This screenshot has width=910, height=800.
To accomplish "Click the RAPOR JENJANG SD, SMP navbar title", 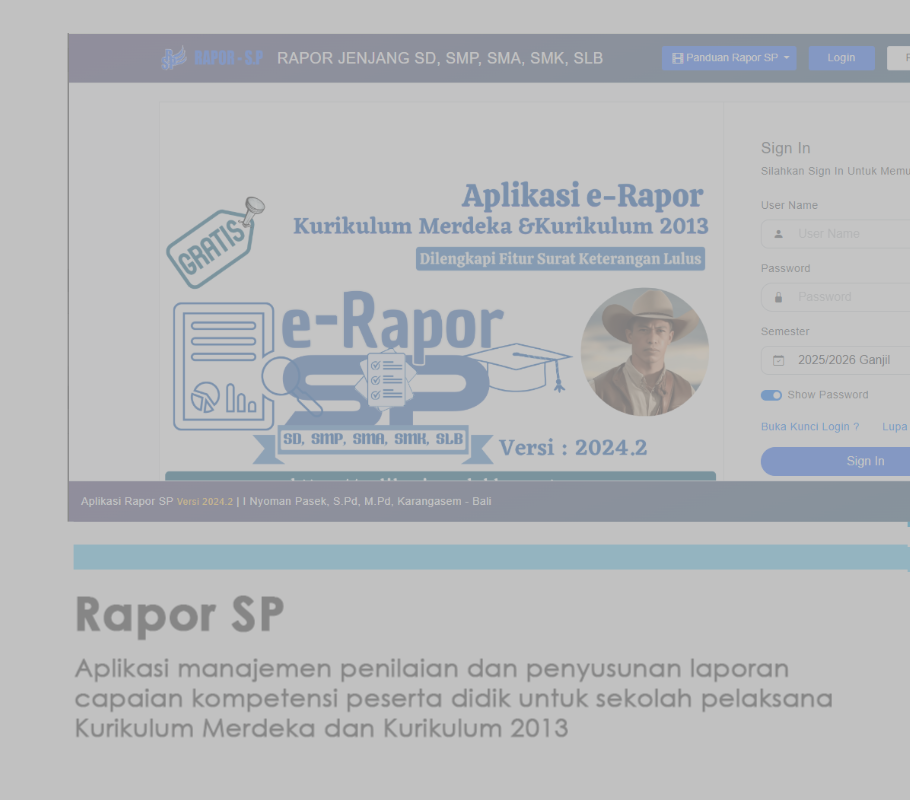I will (x=440, y=58).
